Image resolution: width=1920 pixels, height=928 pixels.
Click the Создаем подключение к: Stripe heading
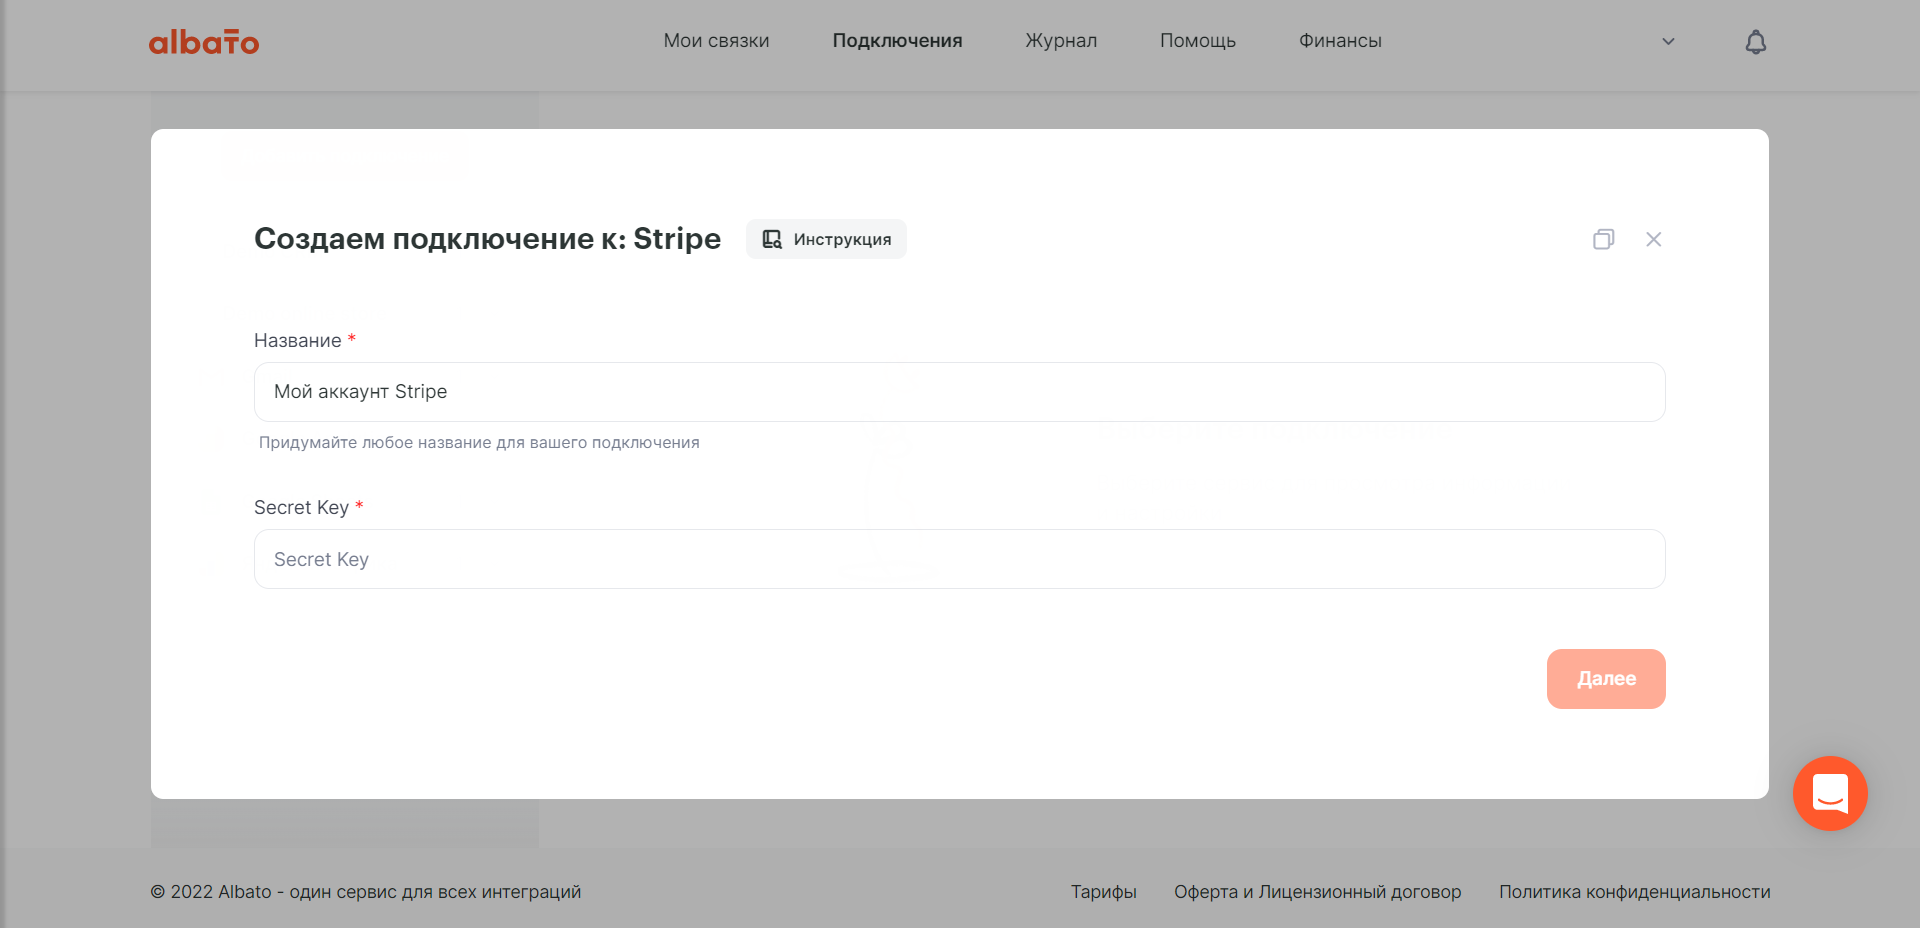pyautogui.click(x=487, y=239)
